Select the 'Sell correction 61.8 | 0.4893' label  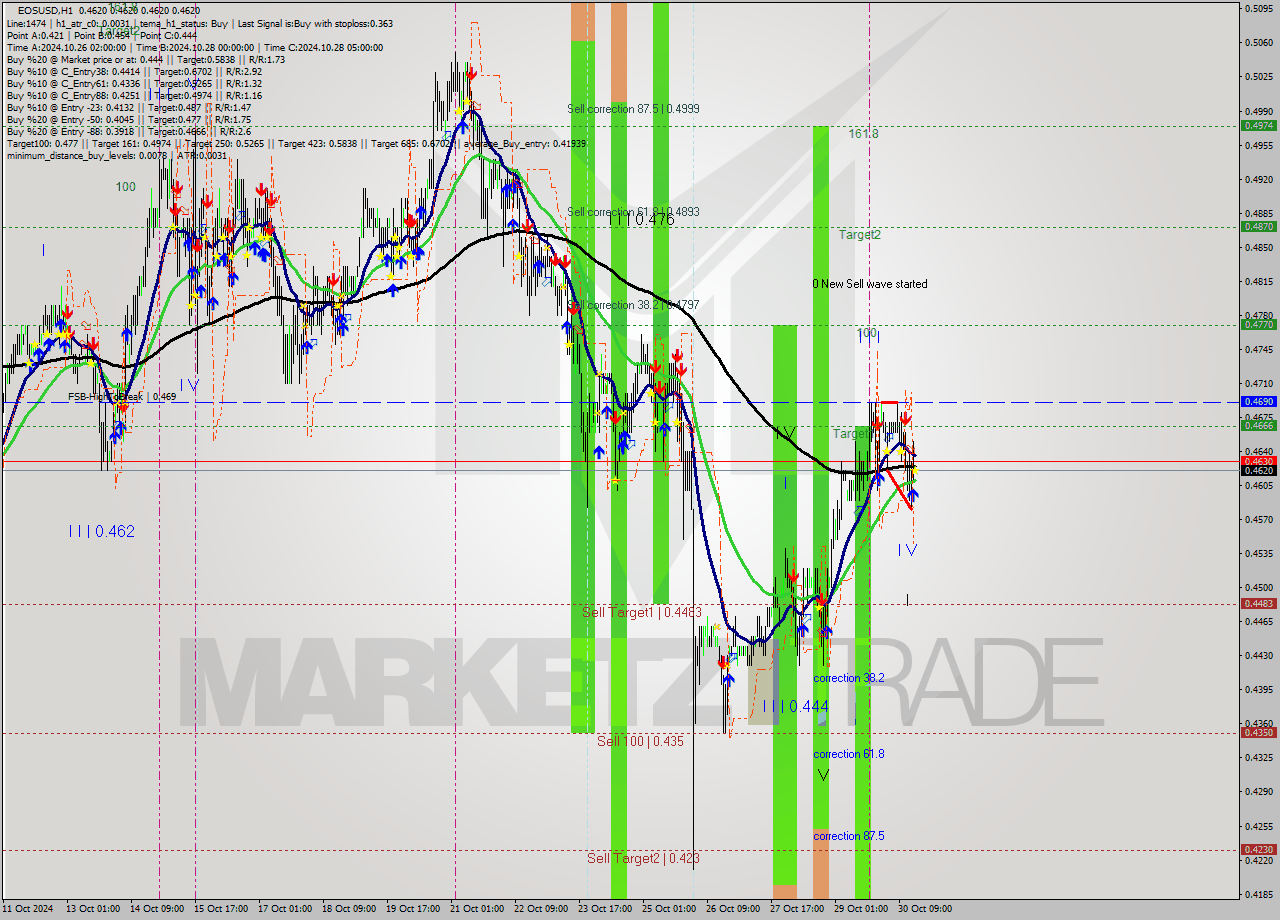[x=633, y=212]
